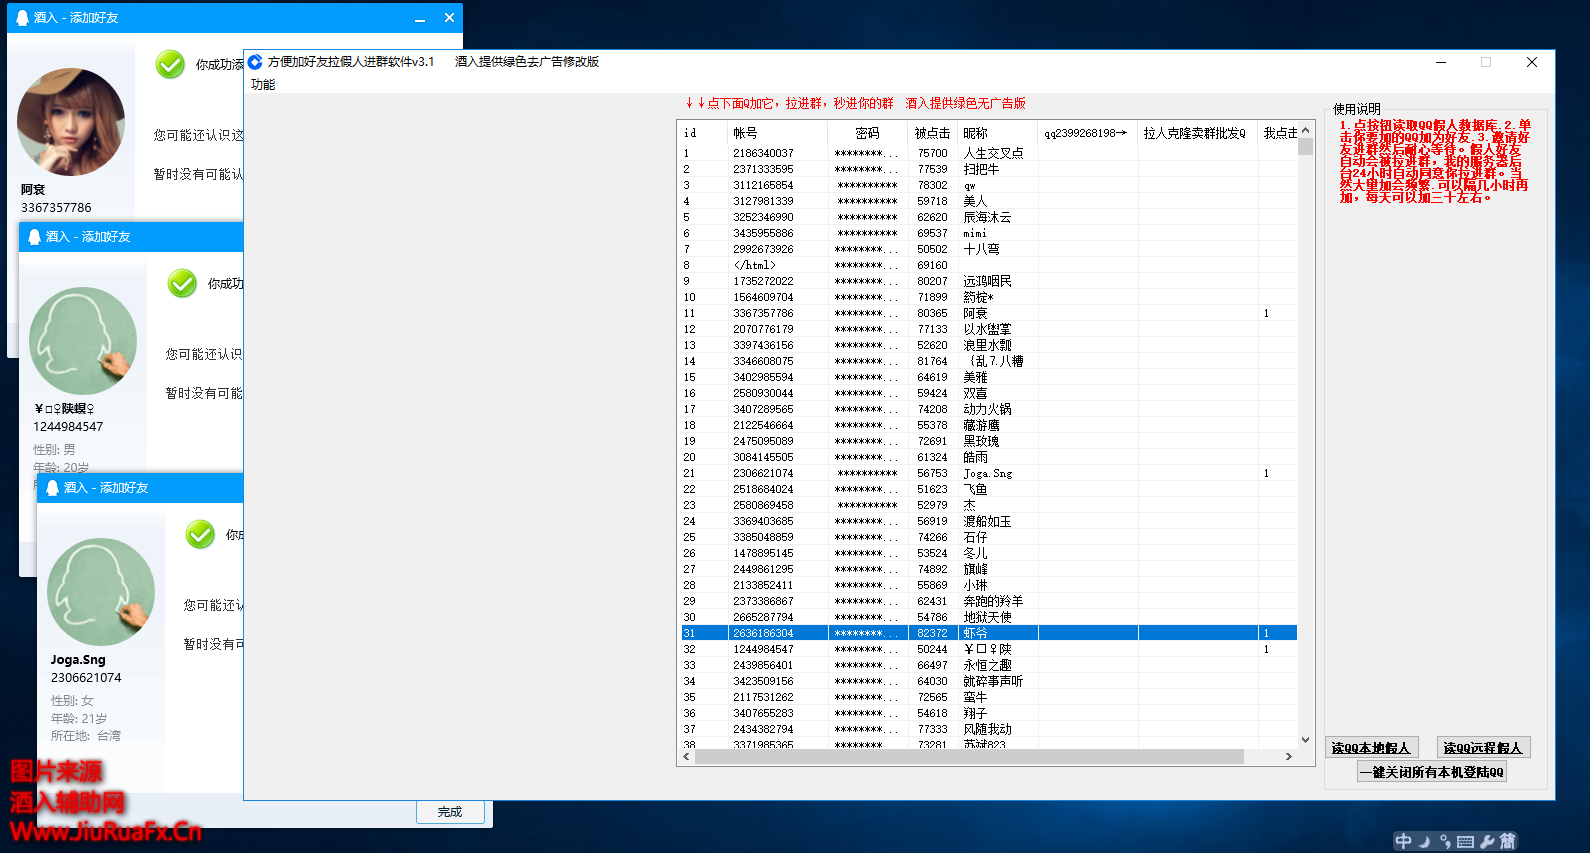
Task: Click the Joga.Sng name under the avatar
Action: tap(78, 660)
